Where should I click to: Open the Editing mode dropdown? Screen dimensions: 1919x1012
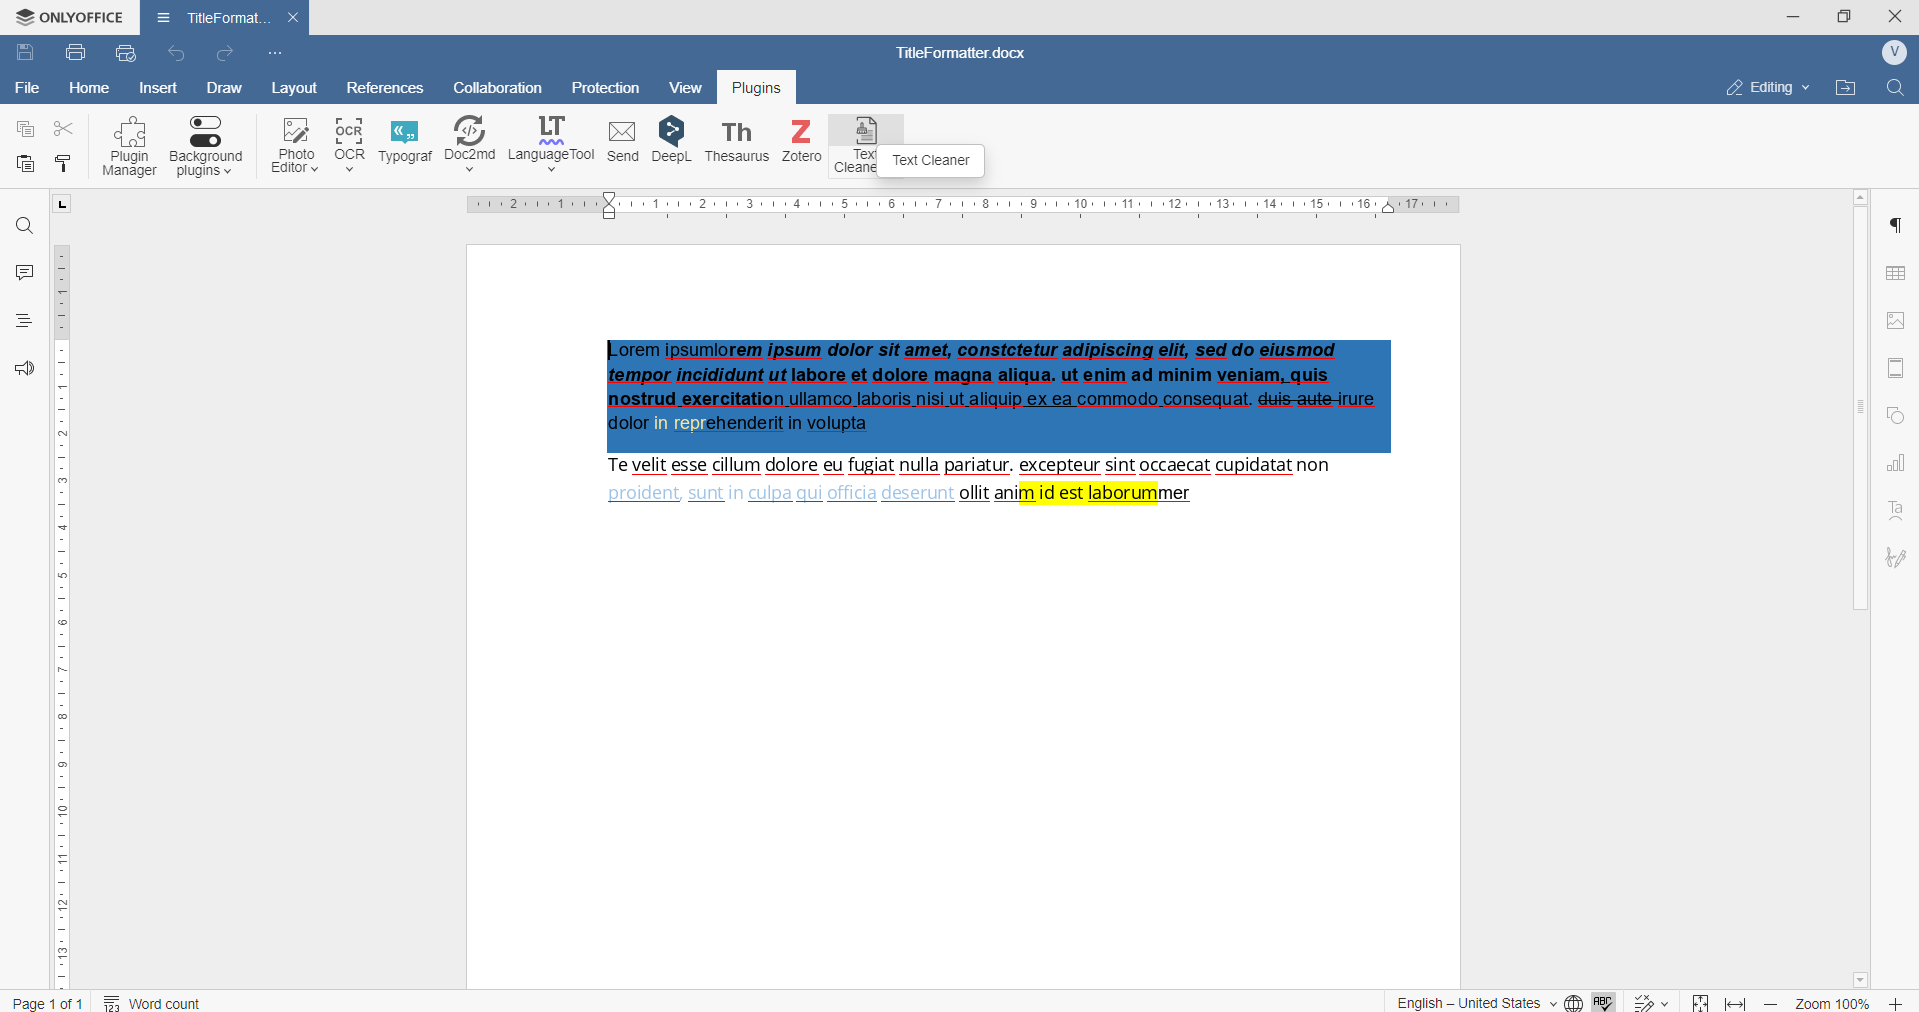[x=1767, y=88]
